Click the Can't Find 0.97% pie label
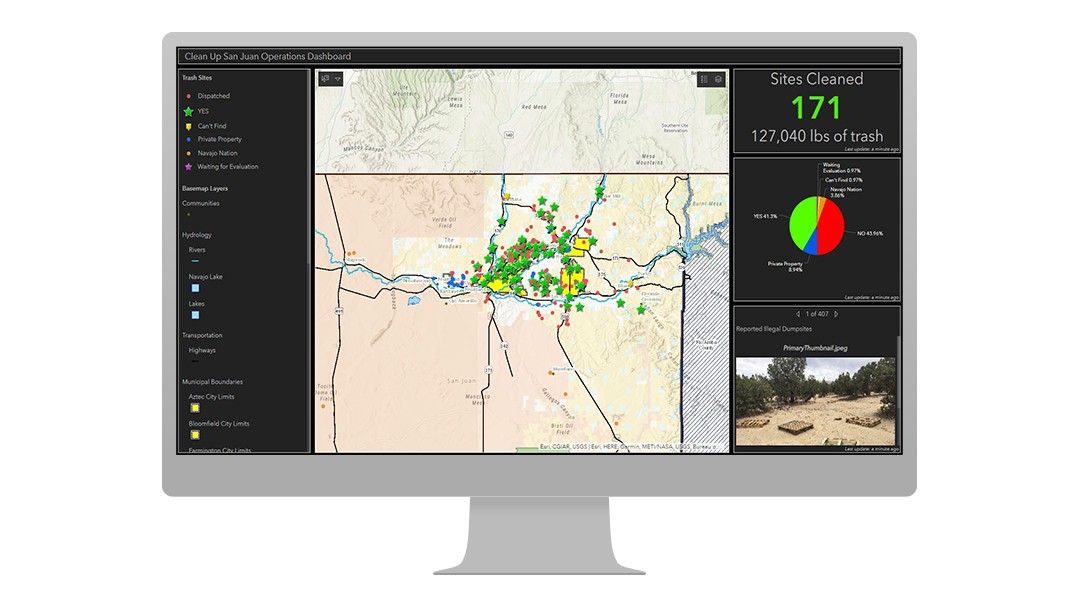 coord(844,180)
